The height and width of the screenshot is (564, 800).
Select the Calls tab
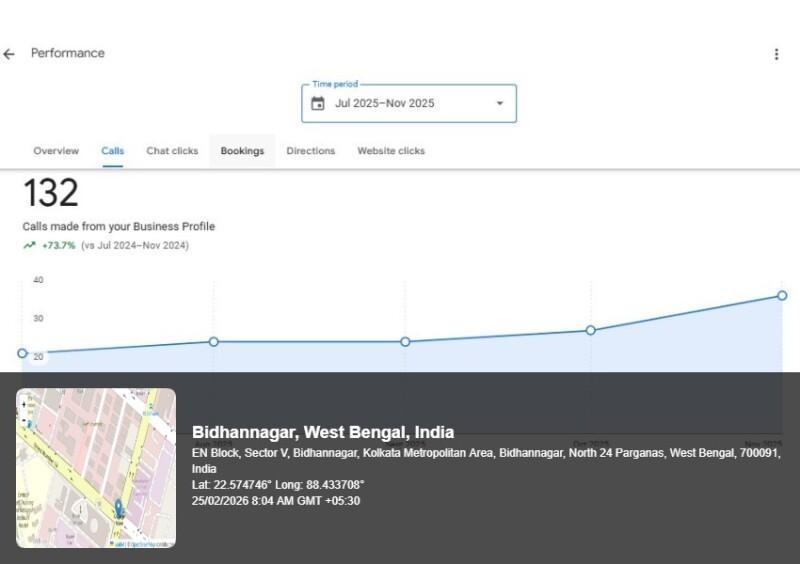point(113,151)
